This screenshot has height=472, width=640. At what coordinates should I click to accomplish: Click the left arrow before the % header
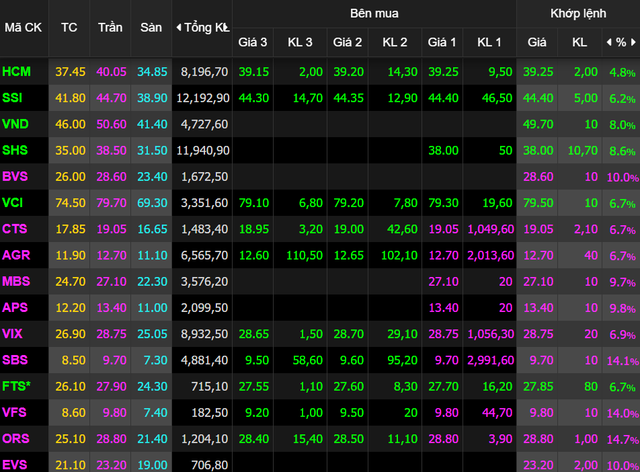pyautogui.click(x=607, y=43)
